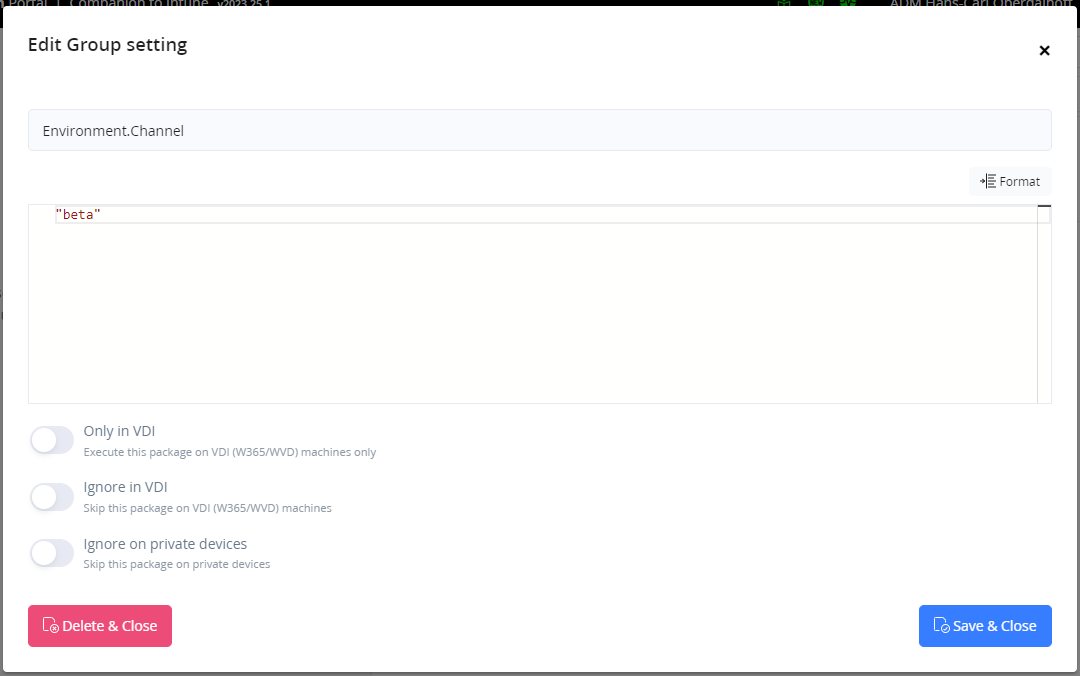Image resolution: width=1080 pixels, height=676 pixels.
Task: Click the "Ignore on private devices" label
Action: tap(165, 544)
